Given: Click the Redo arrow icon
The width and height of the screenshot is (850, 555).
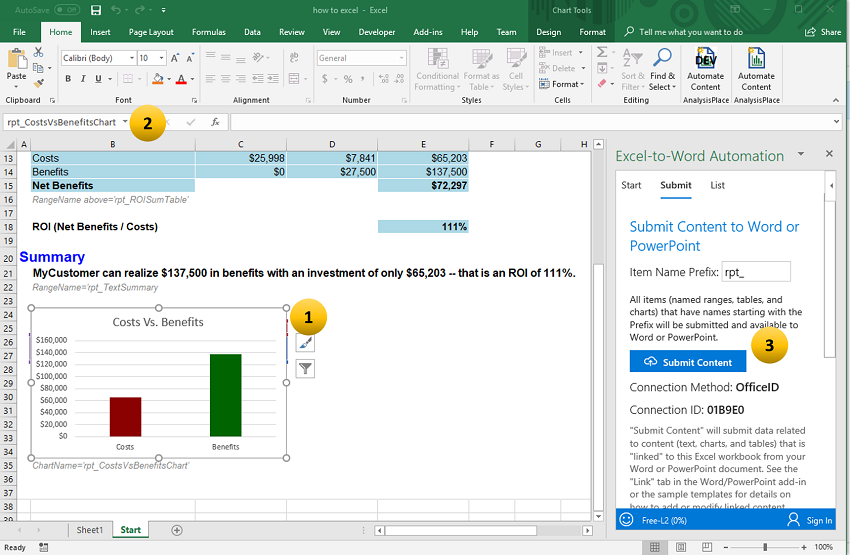Looking at the screenshot, I should [139, 10].
